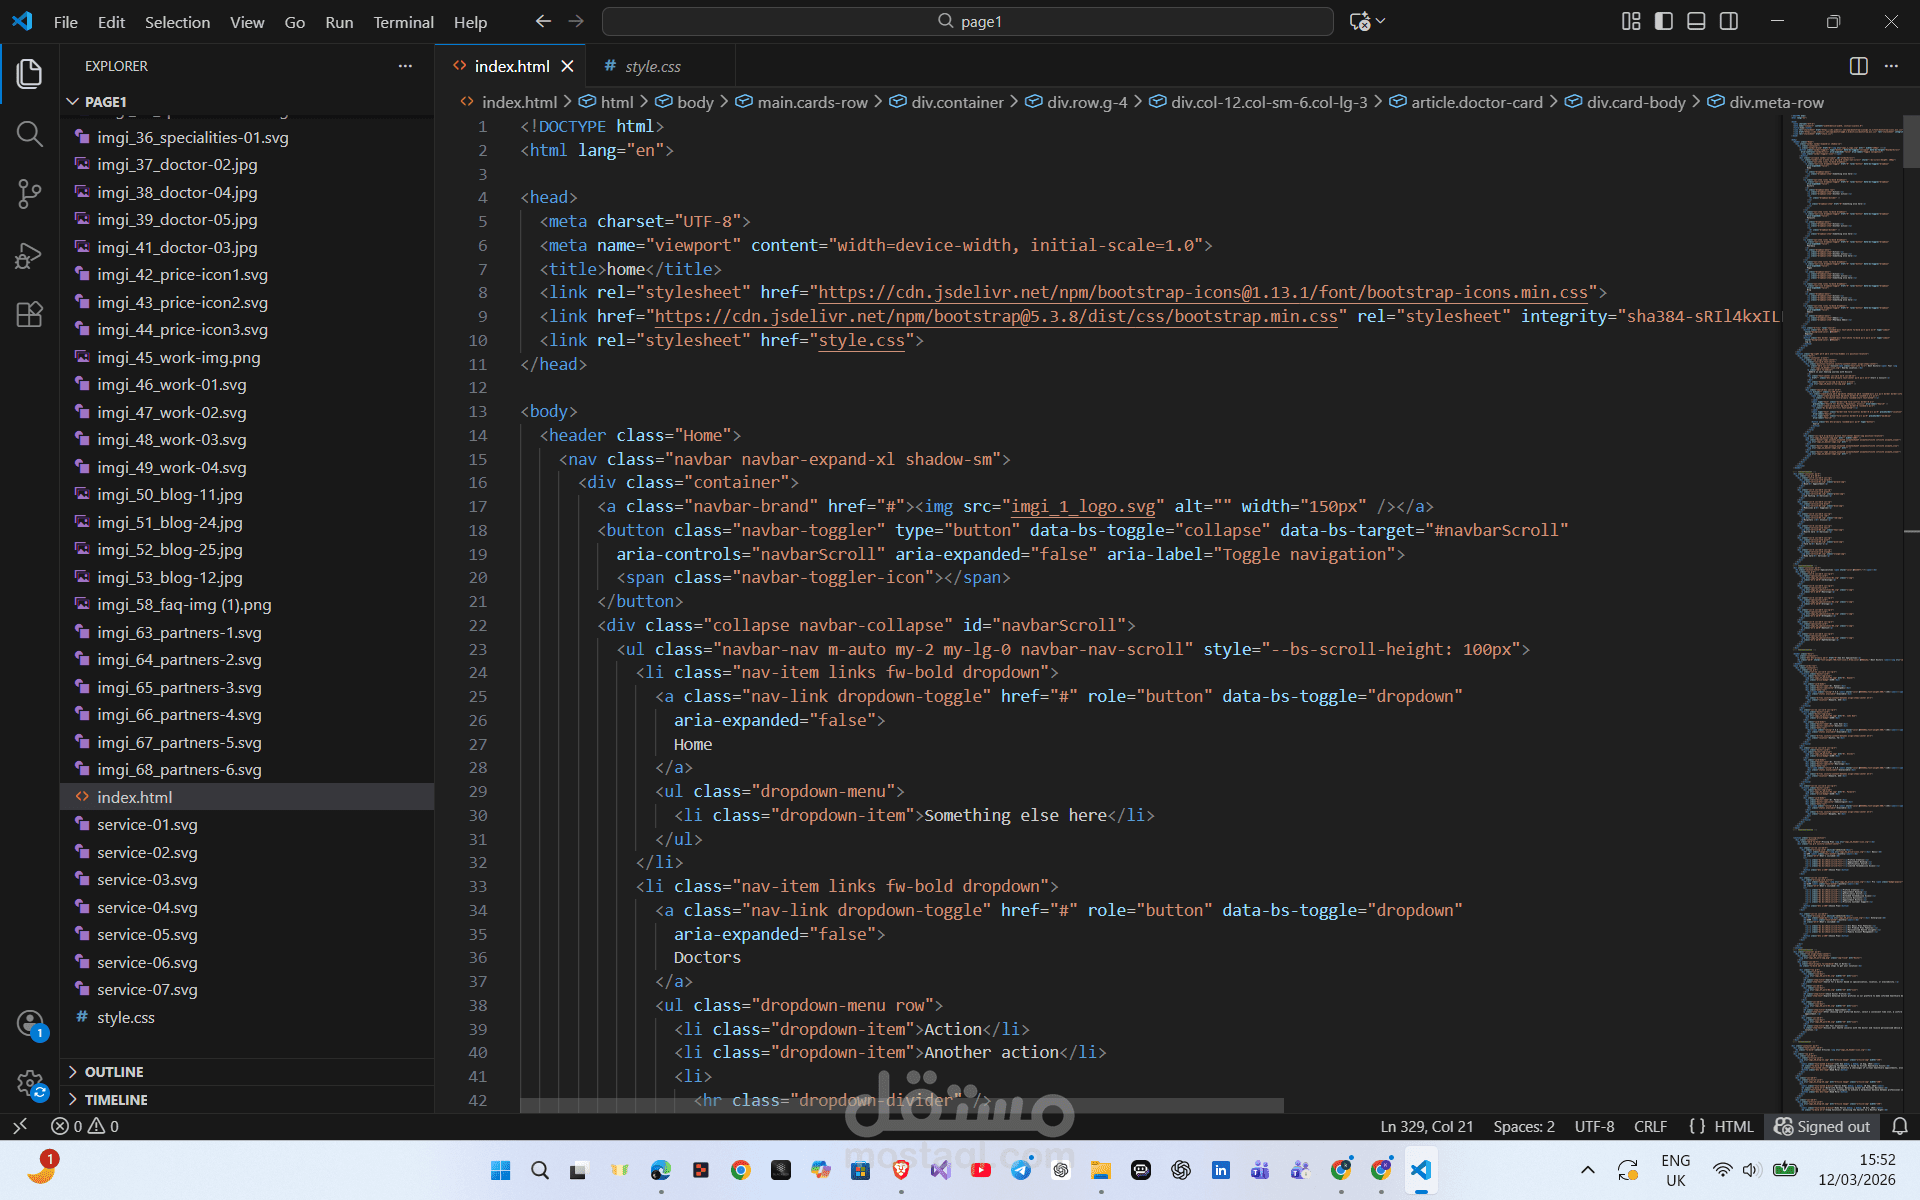Collapse the PAGE1 folder in Explorer
Viewport: 1920px width, 1200px height.
[x=105, y=101]
